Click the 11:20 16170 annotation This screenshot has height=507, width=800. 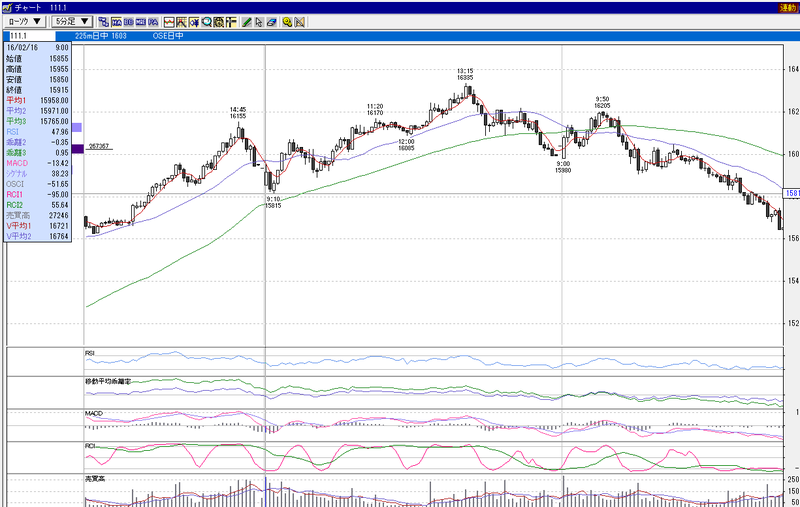click(375, 110)
